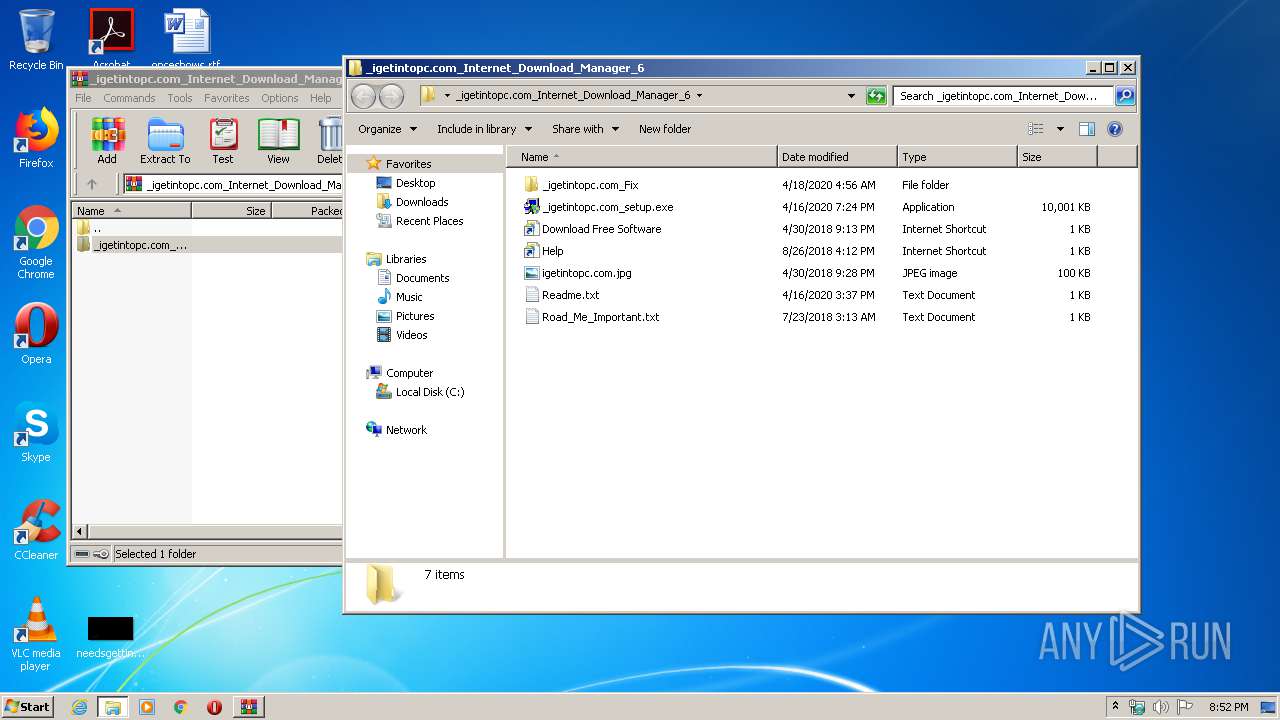The height and width of the screenshot is (720, 1280).
Task: Click the WinRAR View icon
Action: click(x=278, y=141)
